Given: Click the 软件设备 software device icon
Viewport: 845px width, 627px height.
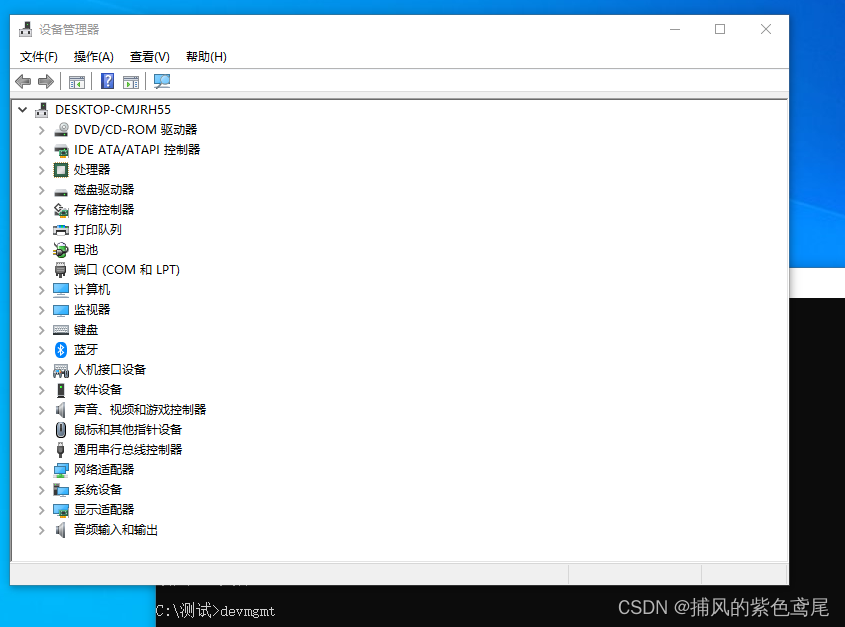Looking at the screenshot, I should click(x=61, y=390).
